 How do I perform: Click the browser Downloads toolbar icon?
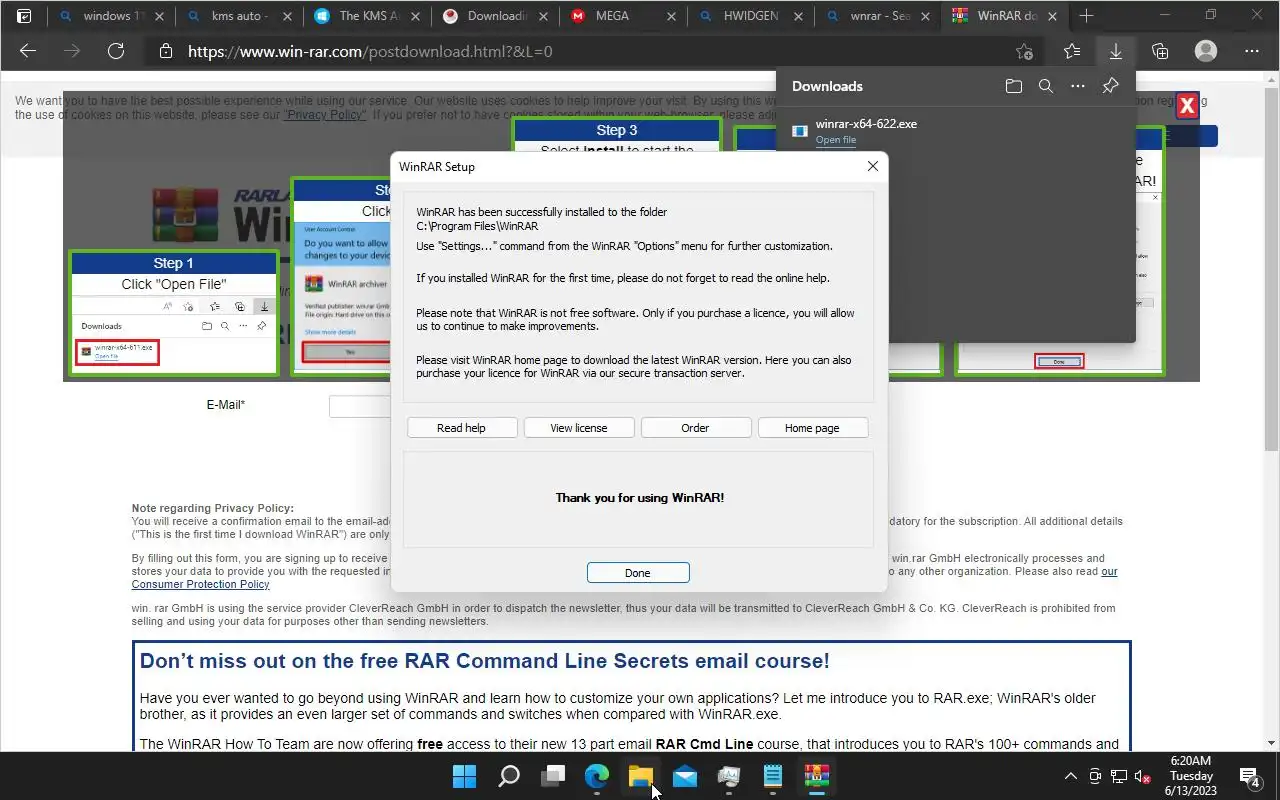[x=1115, y=51]
